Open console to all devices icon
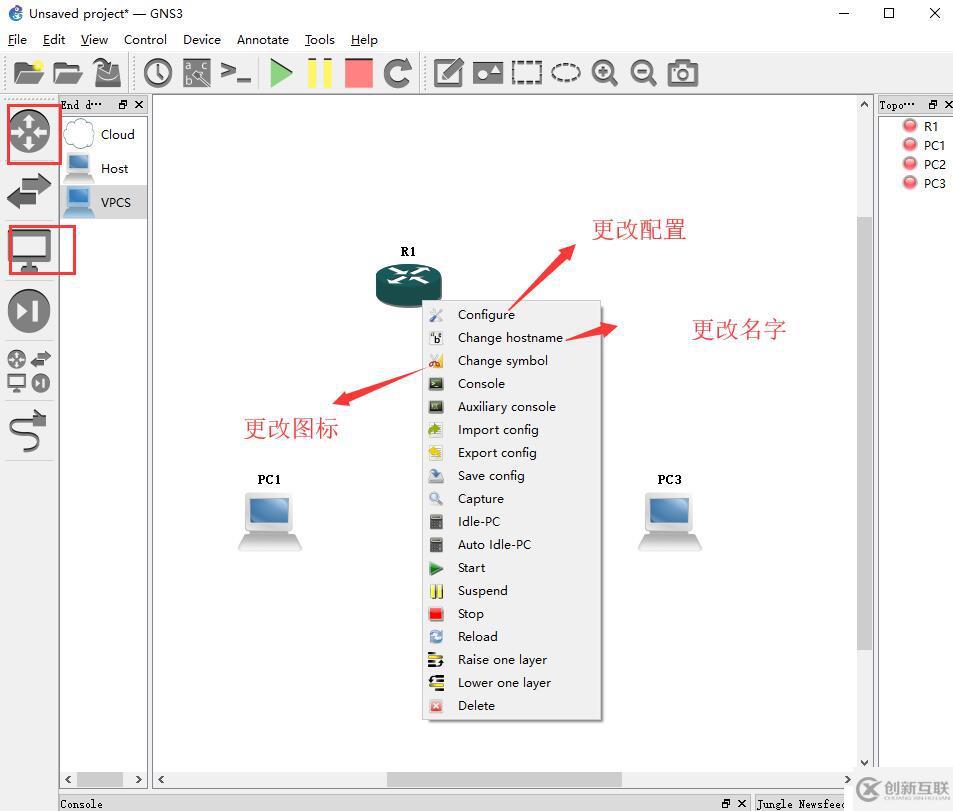Screen dimensions: 953x811 pyautogui.click(x=236, y=73)
